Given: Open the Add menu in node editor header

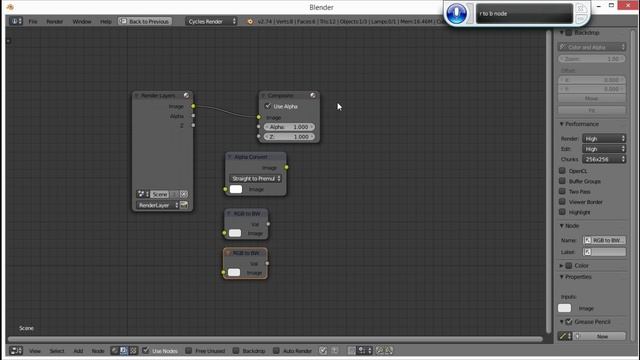Looking at the screenshot, I should (x=78, y=351).
